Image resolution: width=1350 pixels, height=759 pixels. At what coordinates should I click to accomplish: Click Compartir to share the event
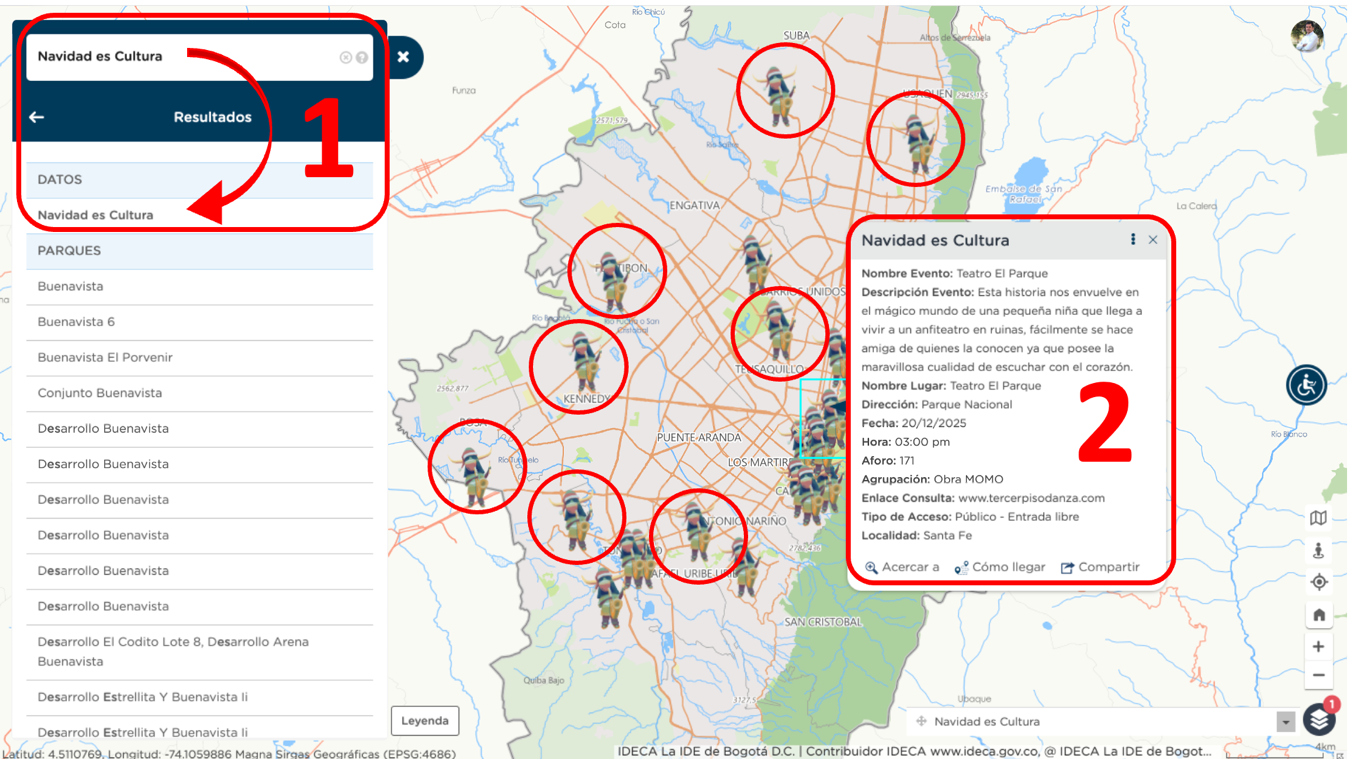click(1099, 567)
